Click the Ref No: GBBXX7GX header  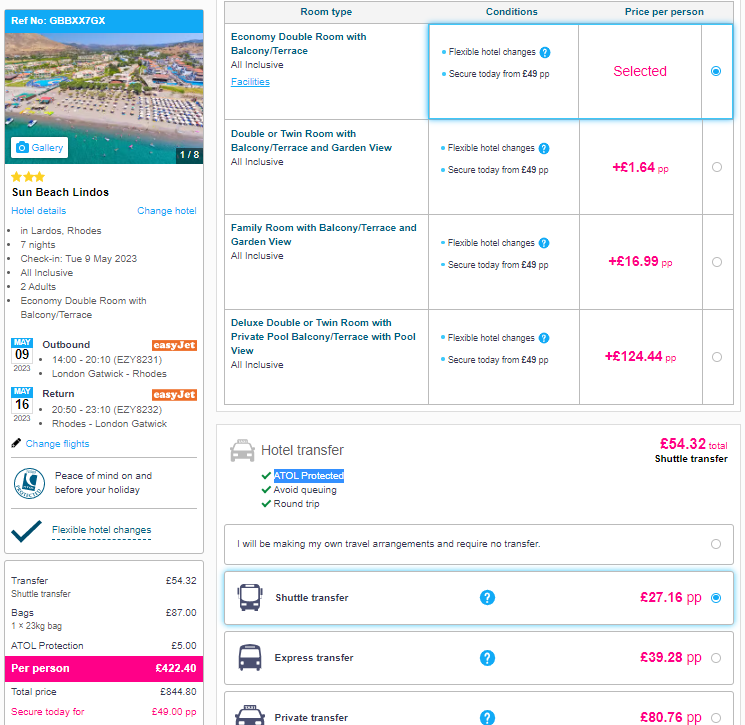tap(104, 21)
